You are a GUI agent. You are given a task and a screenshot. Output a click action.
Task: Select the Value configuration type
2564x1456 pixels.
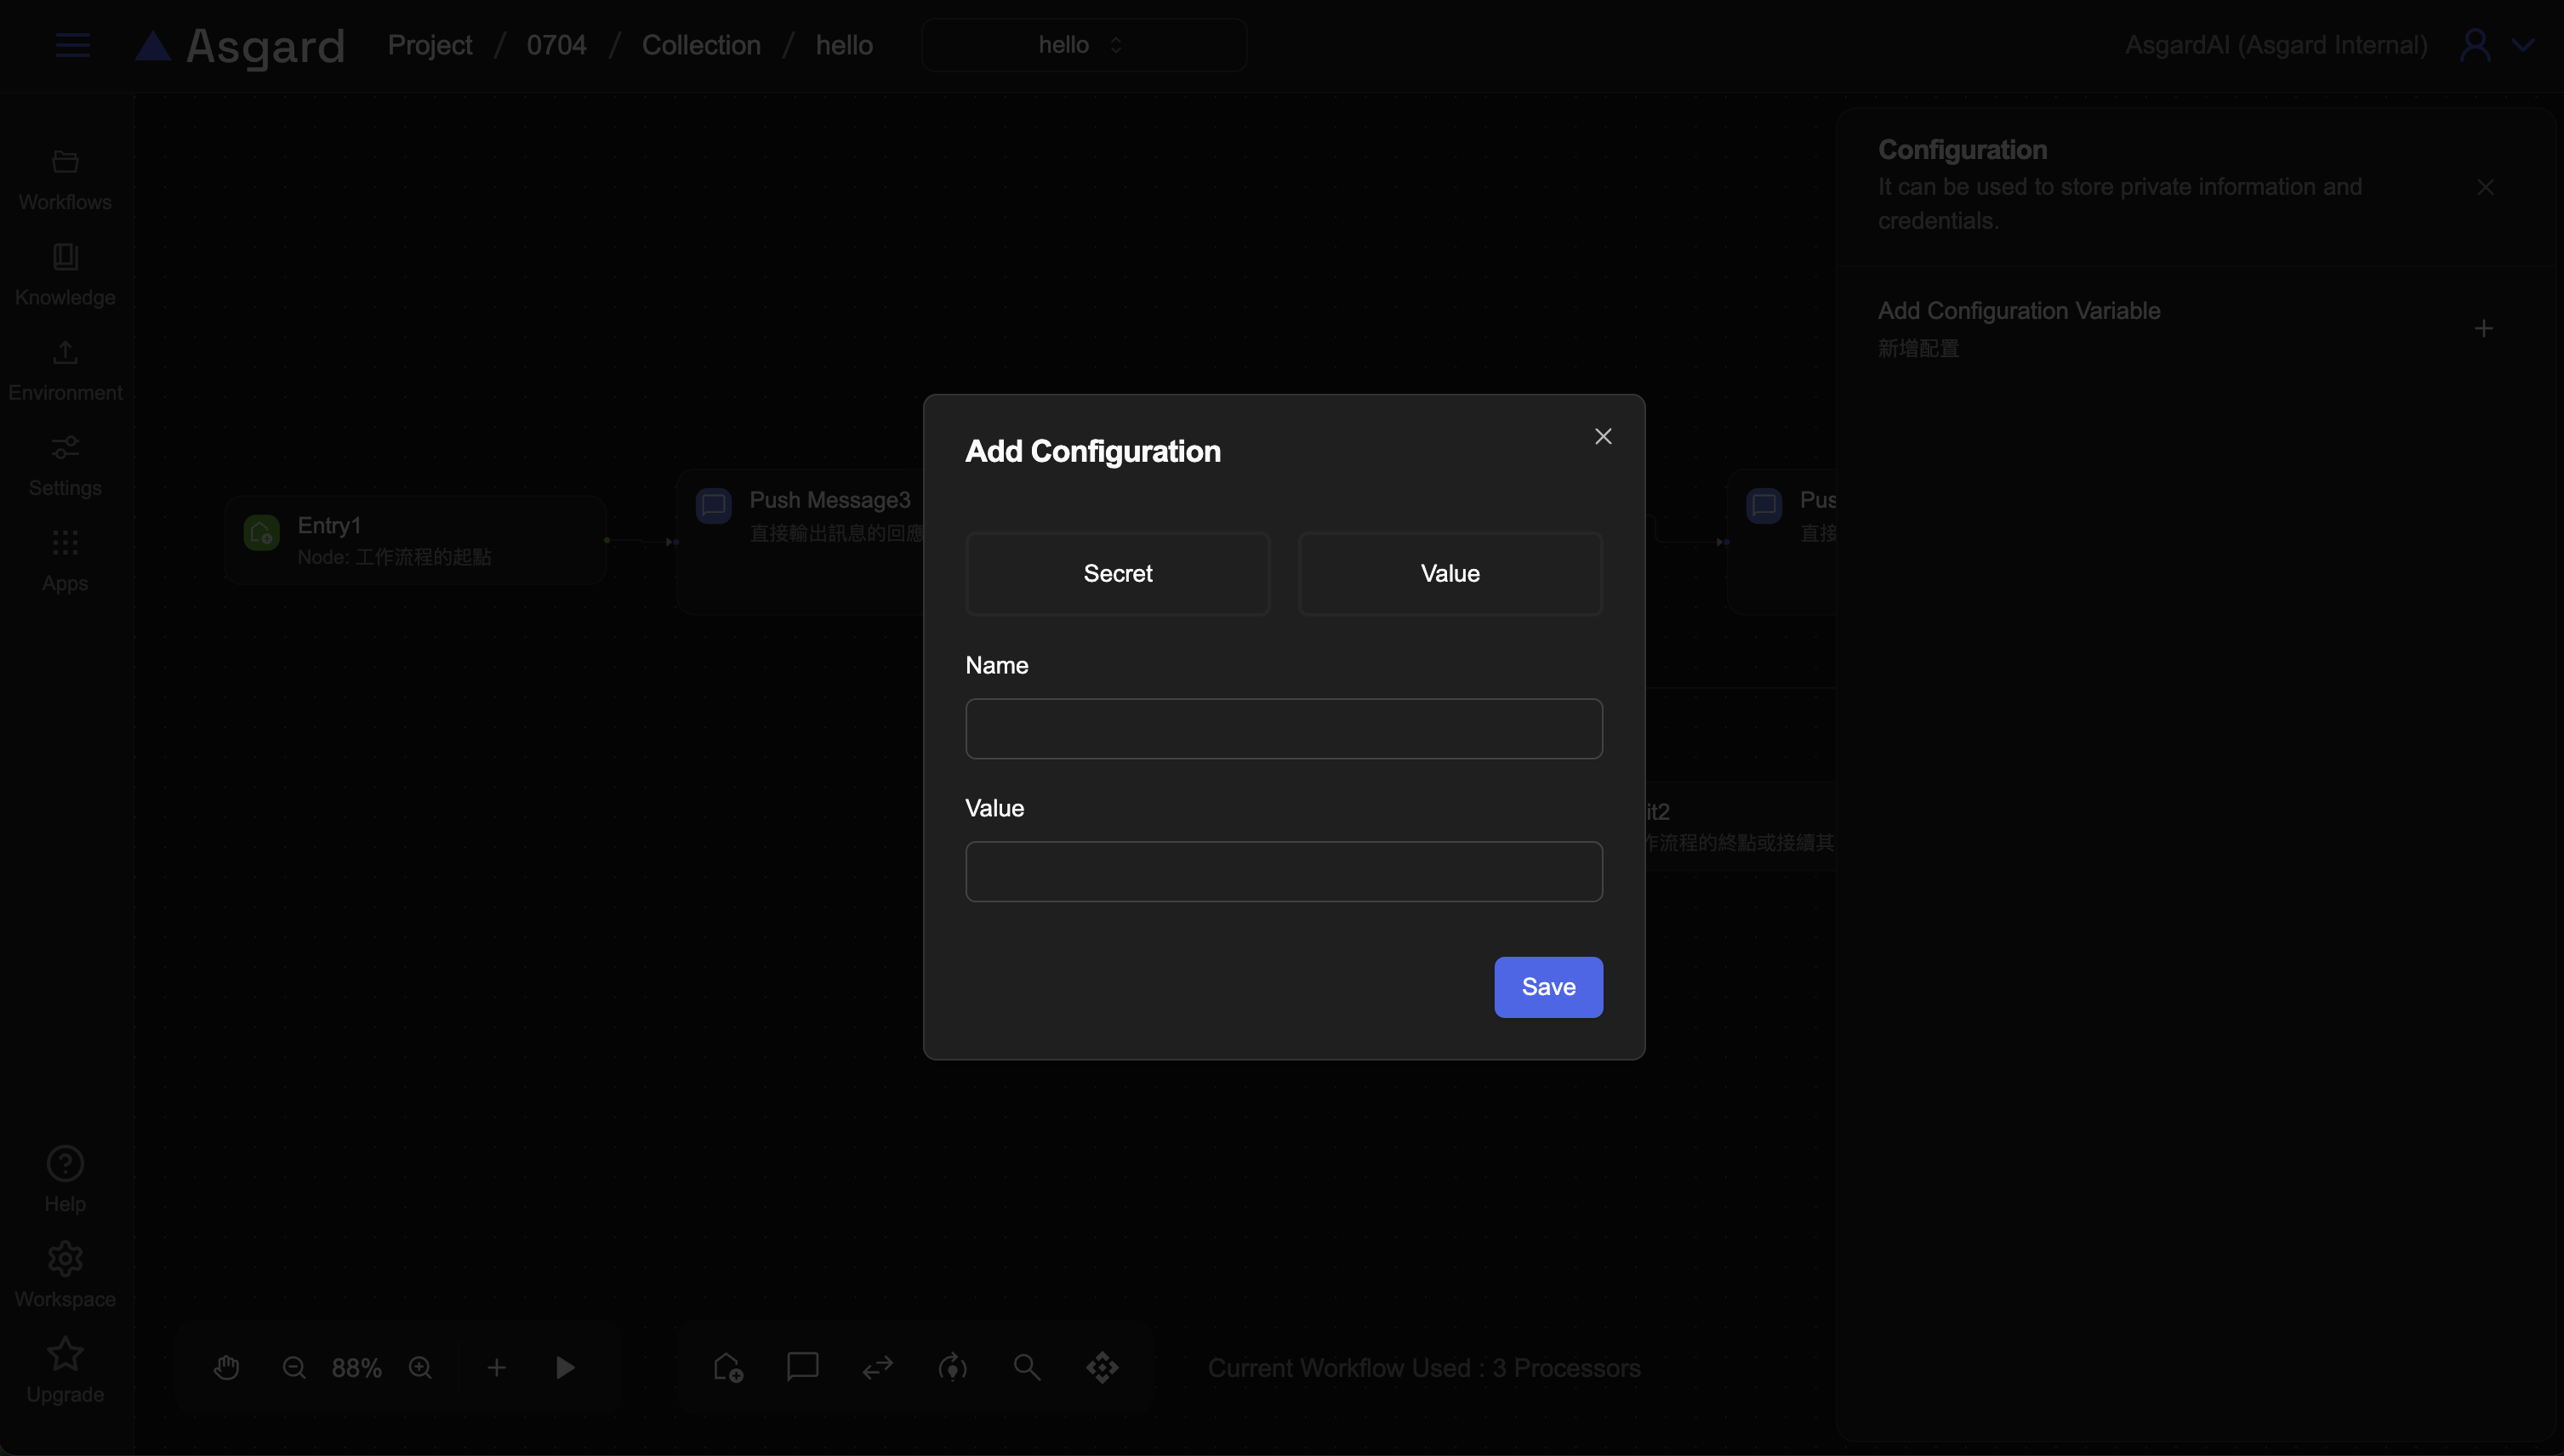[x=1449, y=573]
